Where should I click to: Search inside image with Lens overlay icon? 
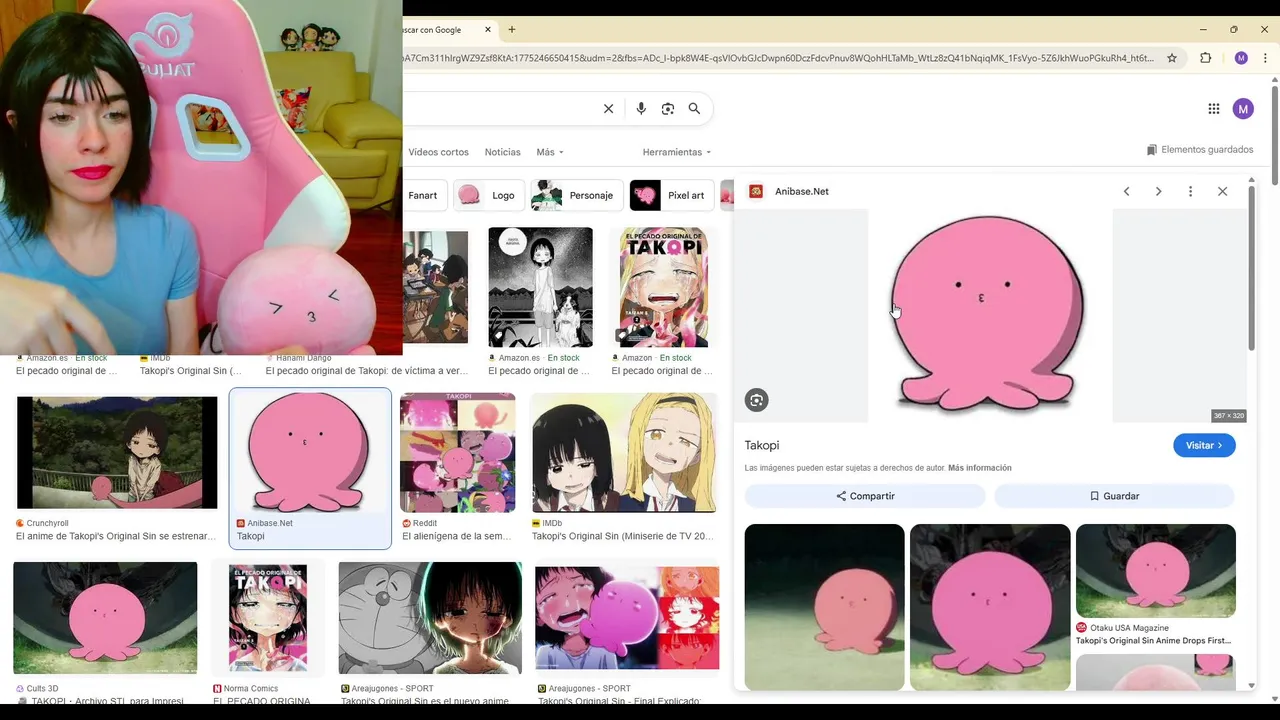point(756,400)
